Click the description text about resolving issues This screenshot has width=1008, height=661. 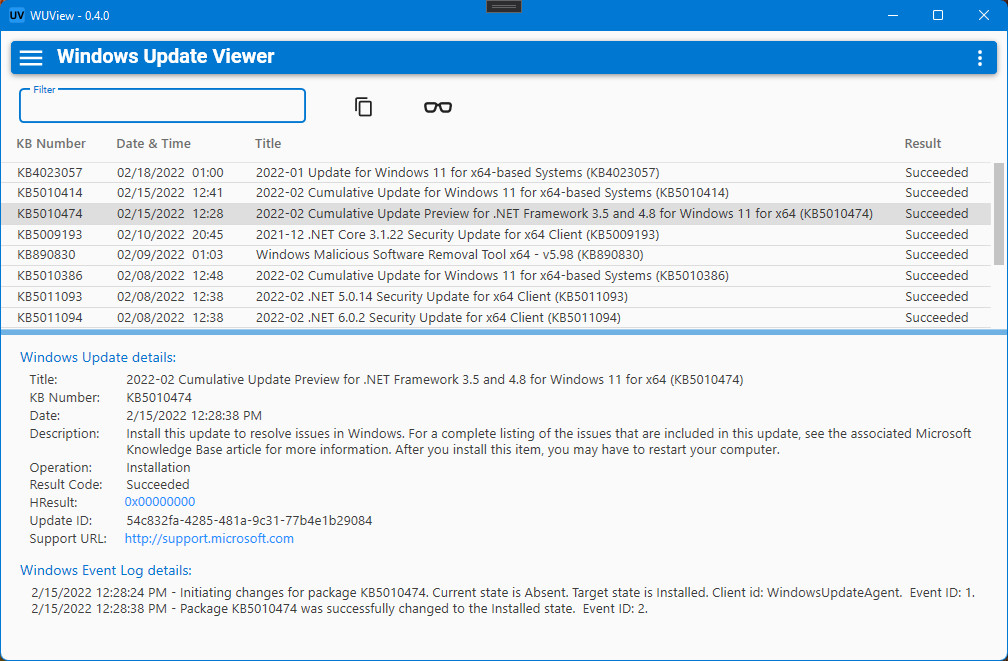548,441
